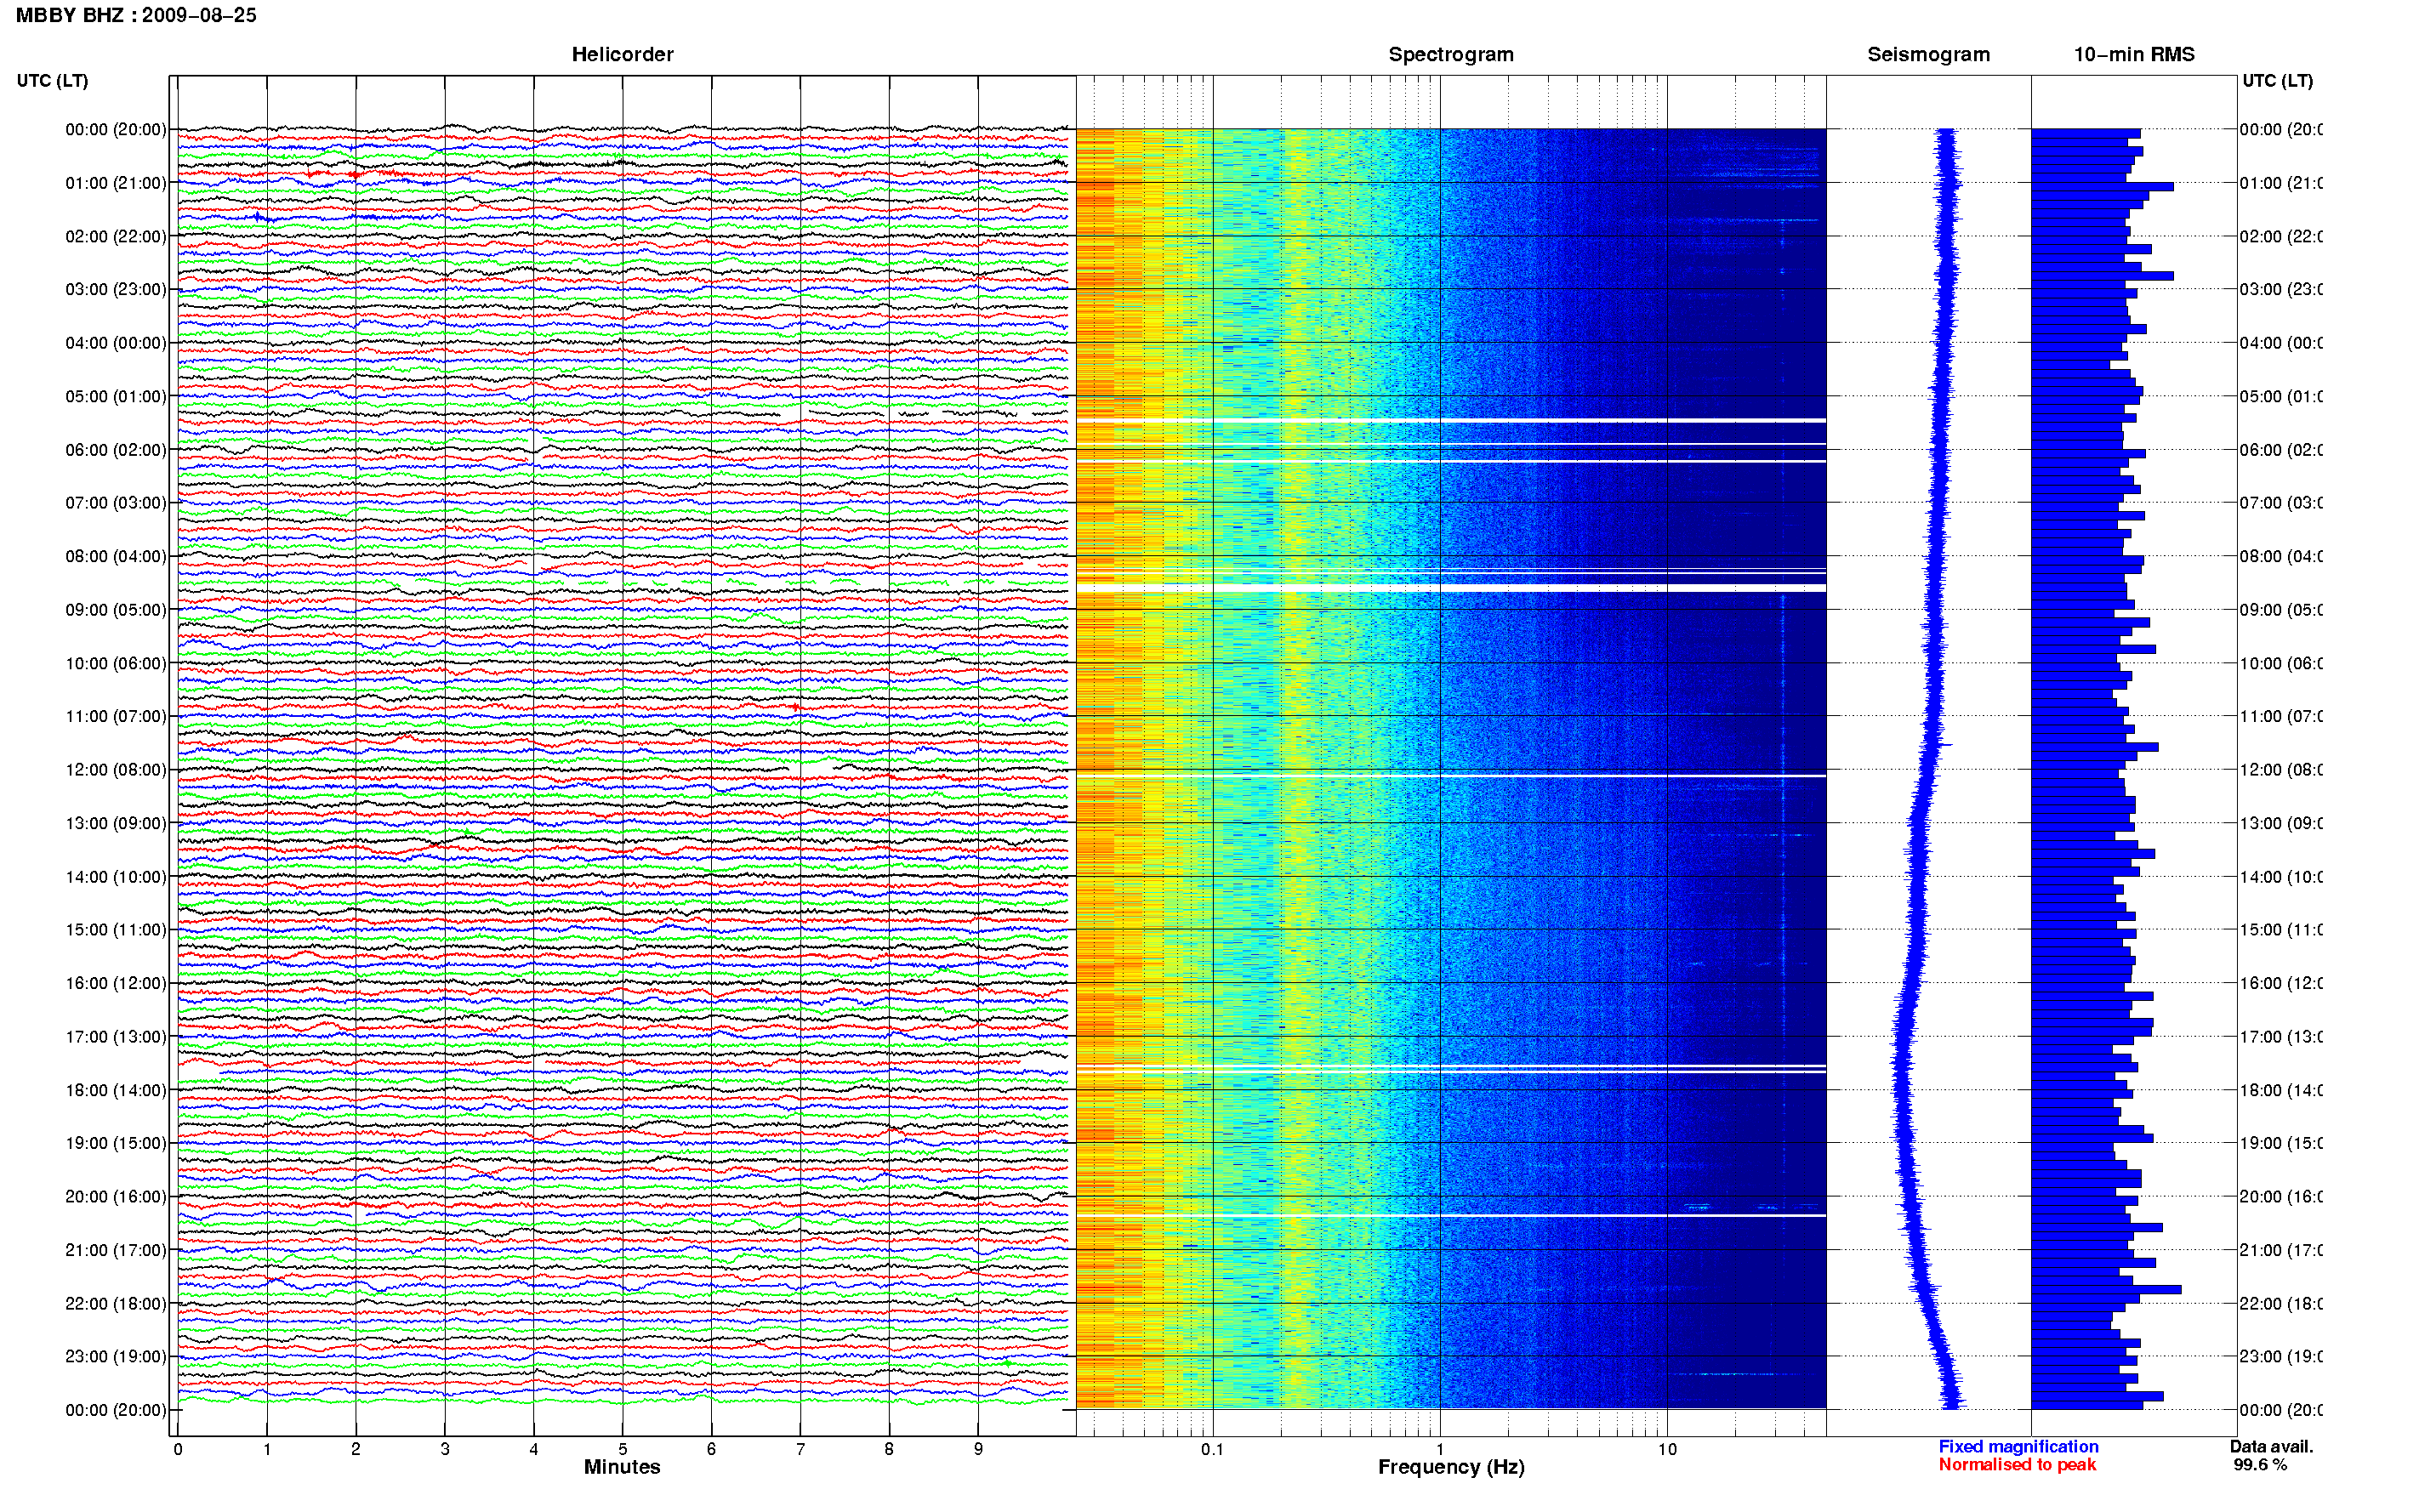Click the left '15:00 (11:00)' time label
The image size is (2419, 1512).
[x=115, y=930]
